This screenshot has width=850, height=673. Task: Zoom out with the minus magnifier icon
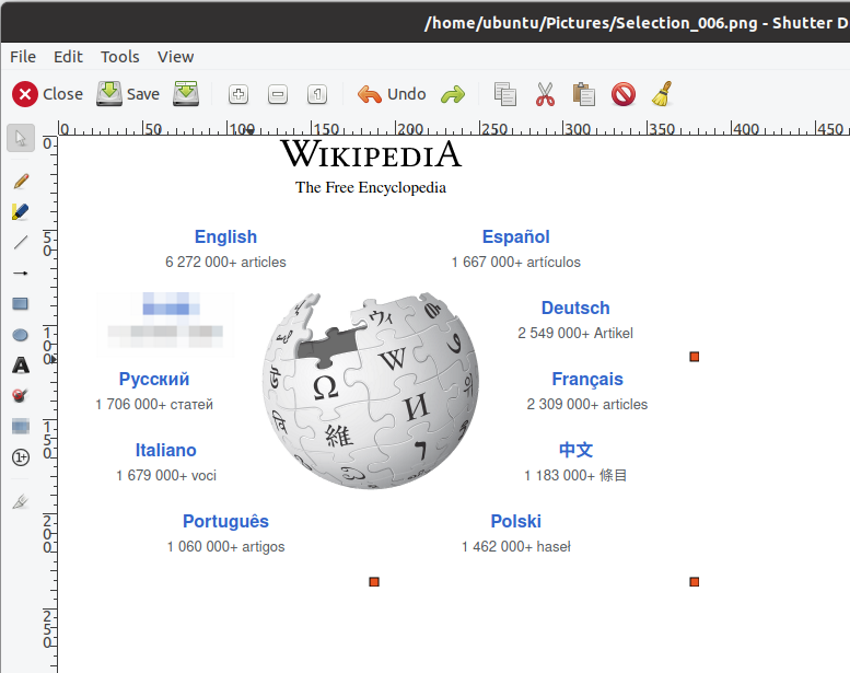(278, 94)
